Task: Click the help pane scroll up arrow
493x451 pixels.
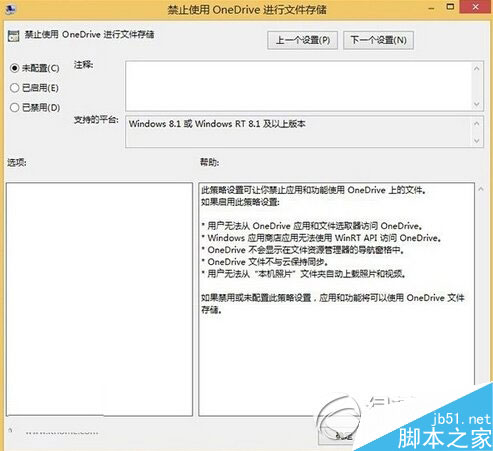Action: click(x=481, y=189)
